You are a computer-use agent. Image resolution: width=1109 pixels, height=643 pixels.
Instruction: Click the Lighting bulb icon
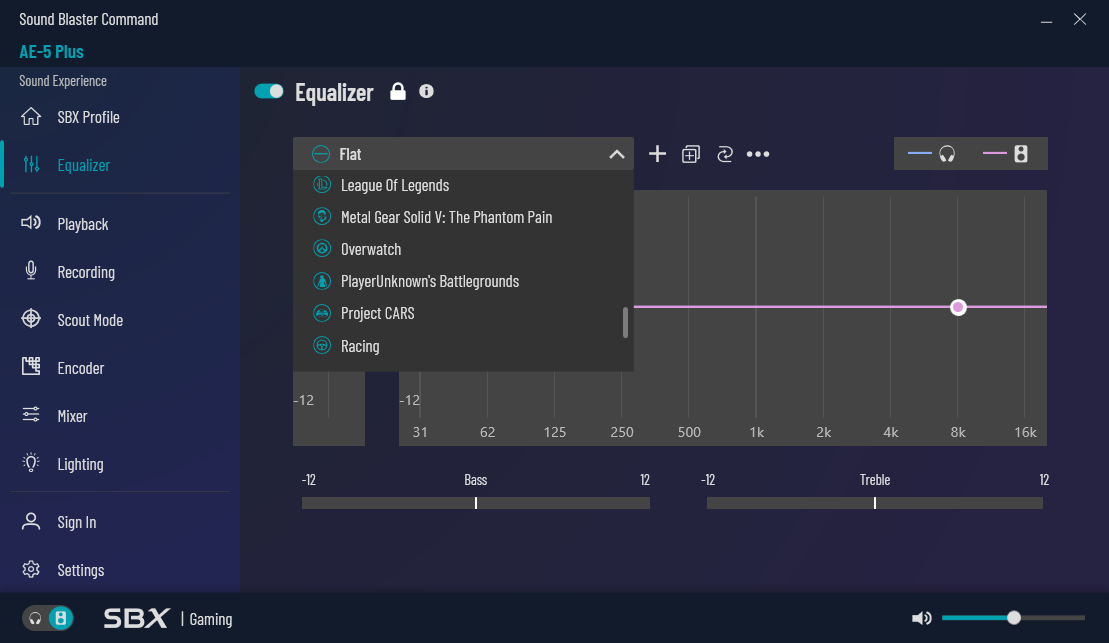tap(31, 463)
